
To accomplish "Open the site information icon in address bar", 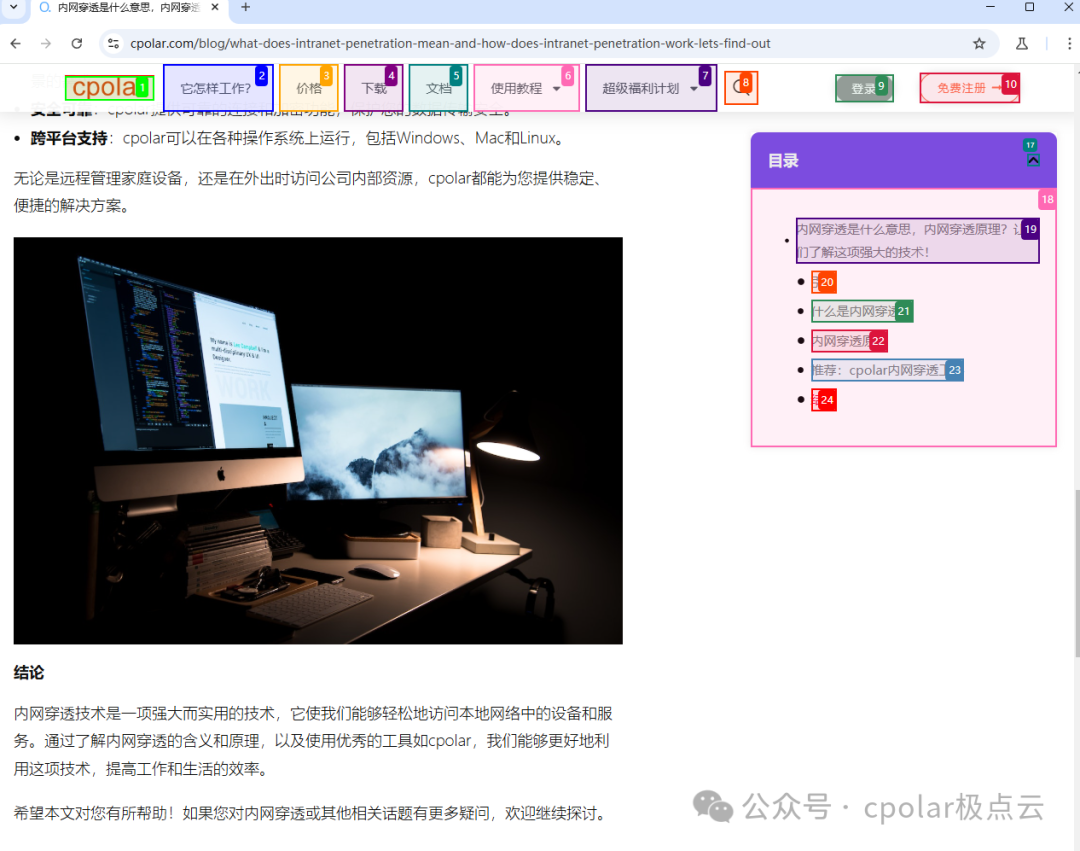I will 113,44.
